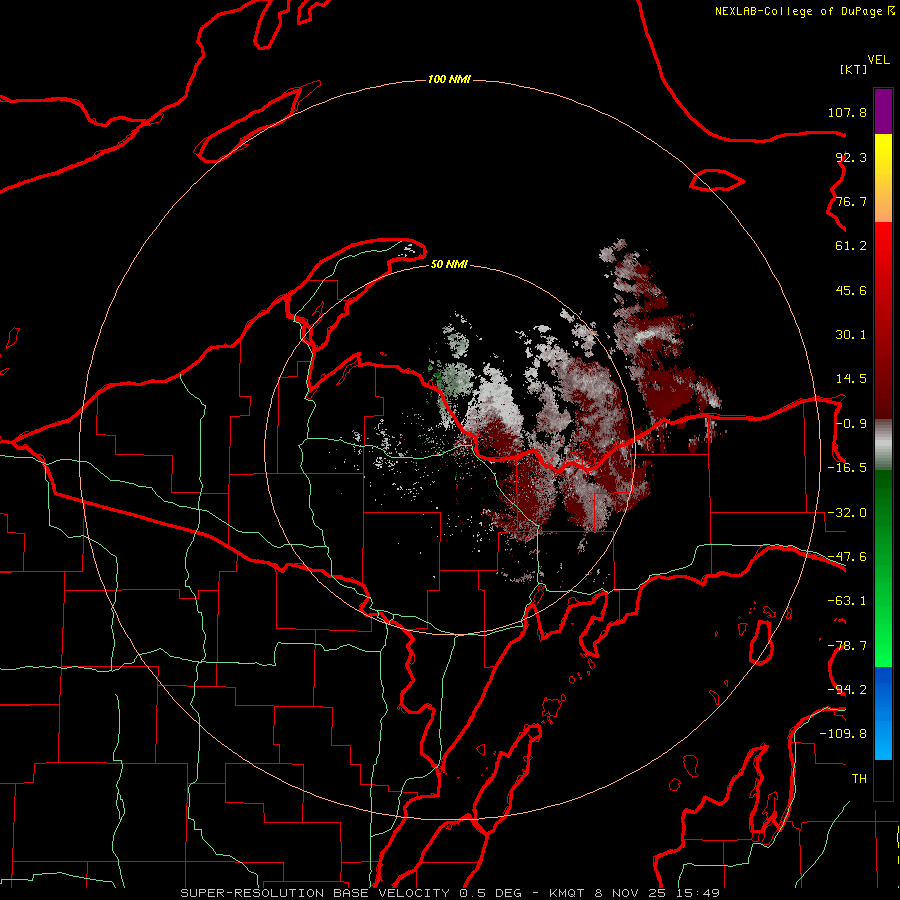Click the 14.5 velocity scale value

click(x=851, y=379)
